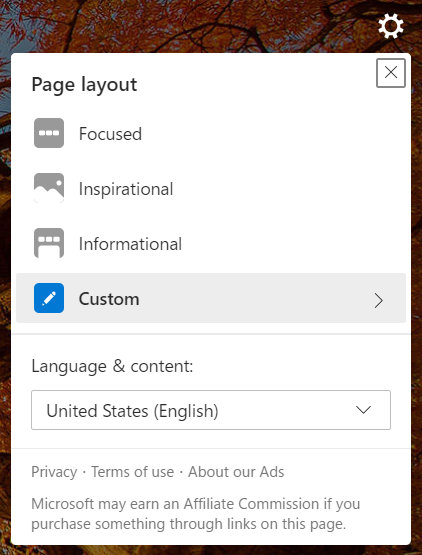Open the Language & content dropdown

coord(211,410)
